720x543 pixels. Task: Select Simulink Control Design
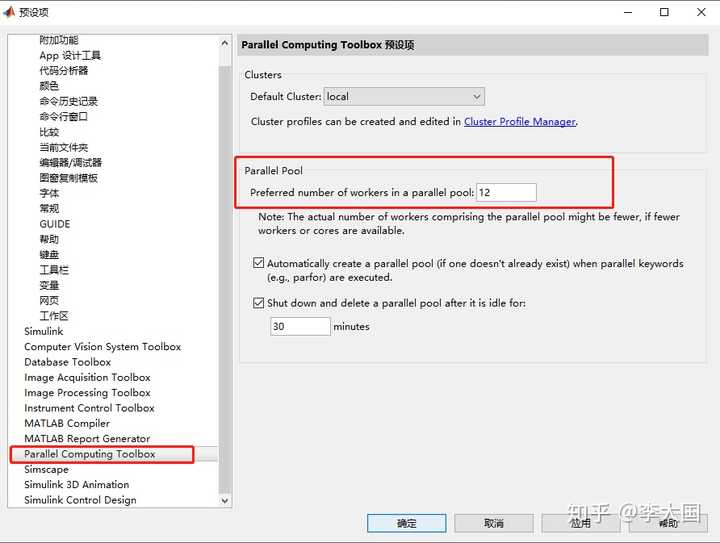click(80, 500)
